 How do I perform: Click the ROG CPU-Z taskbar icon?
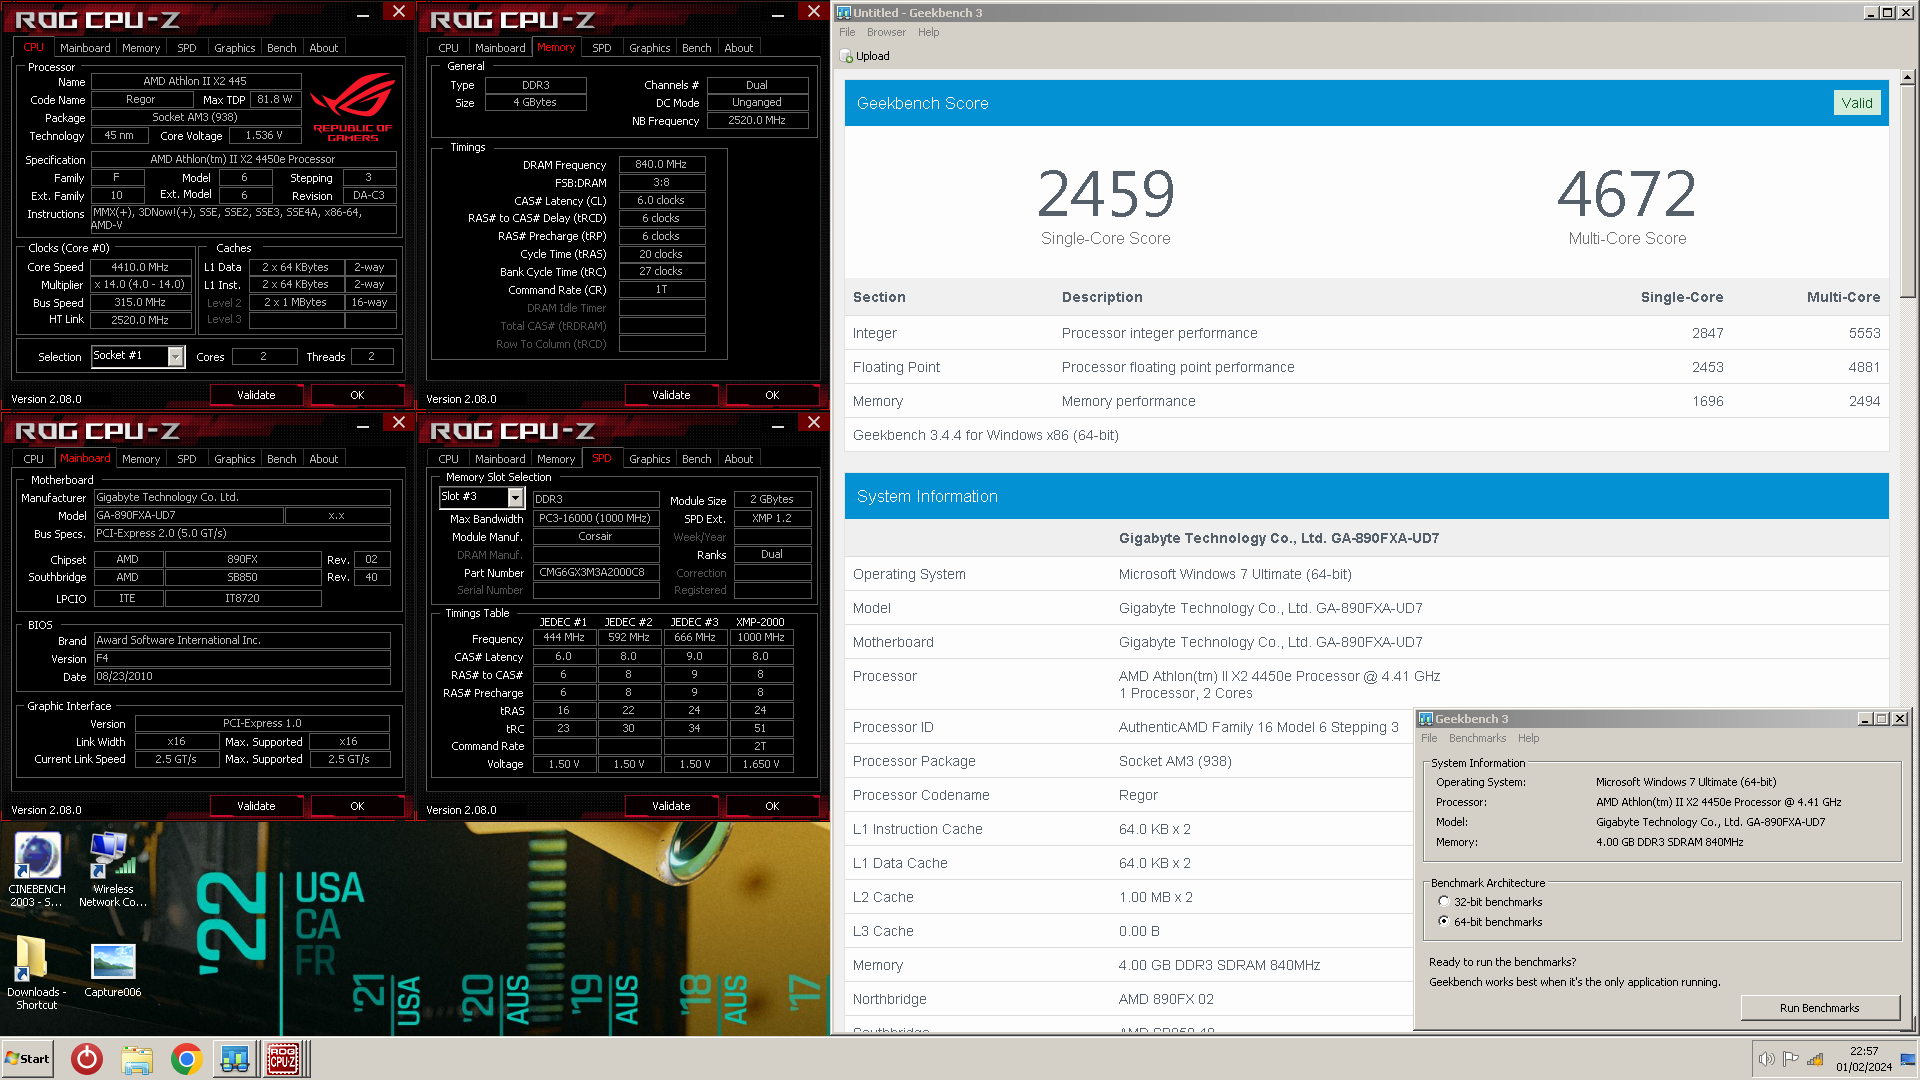[x=283, y=1059]
